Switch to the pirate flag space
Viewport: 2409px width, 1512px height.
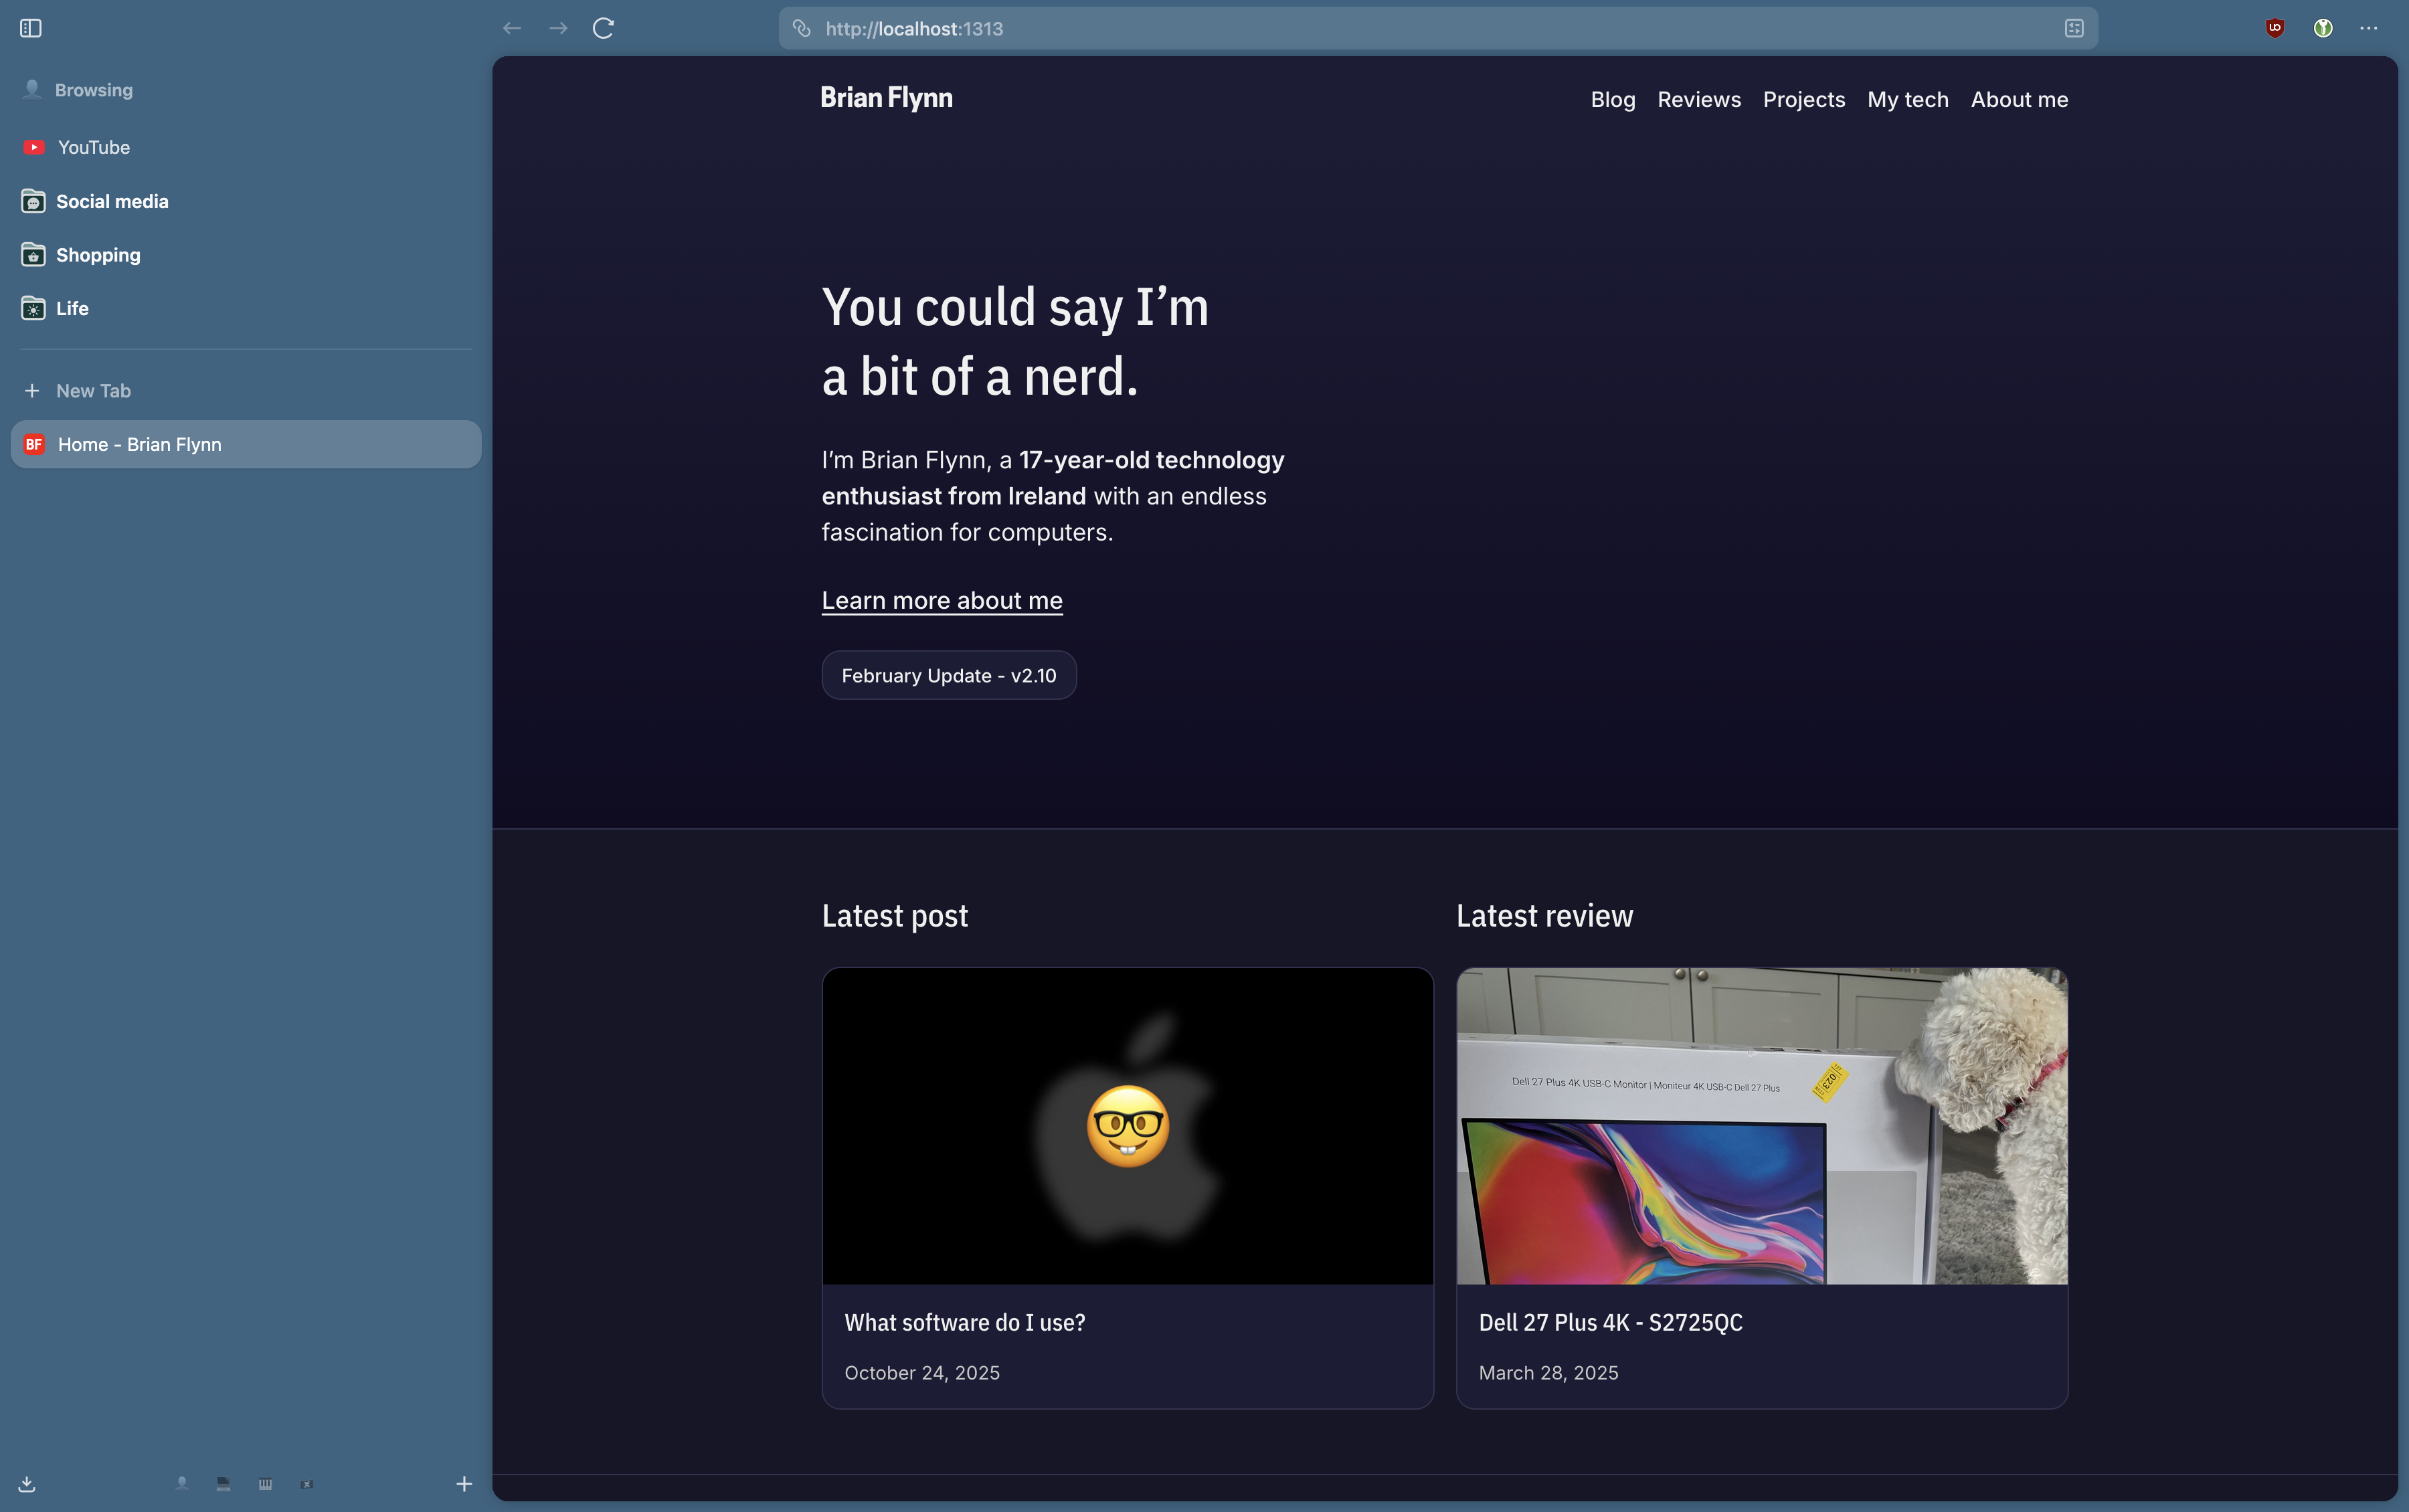(307, 1484)
